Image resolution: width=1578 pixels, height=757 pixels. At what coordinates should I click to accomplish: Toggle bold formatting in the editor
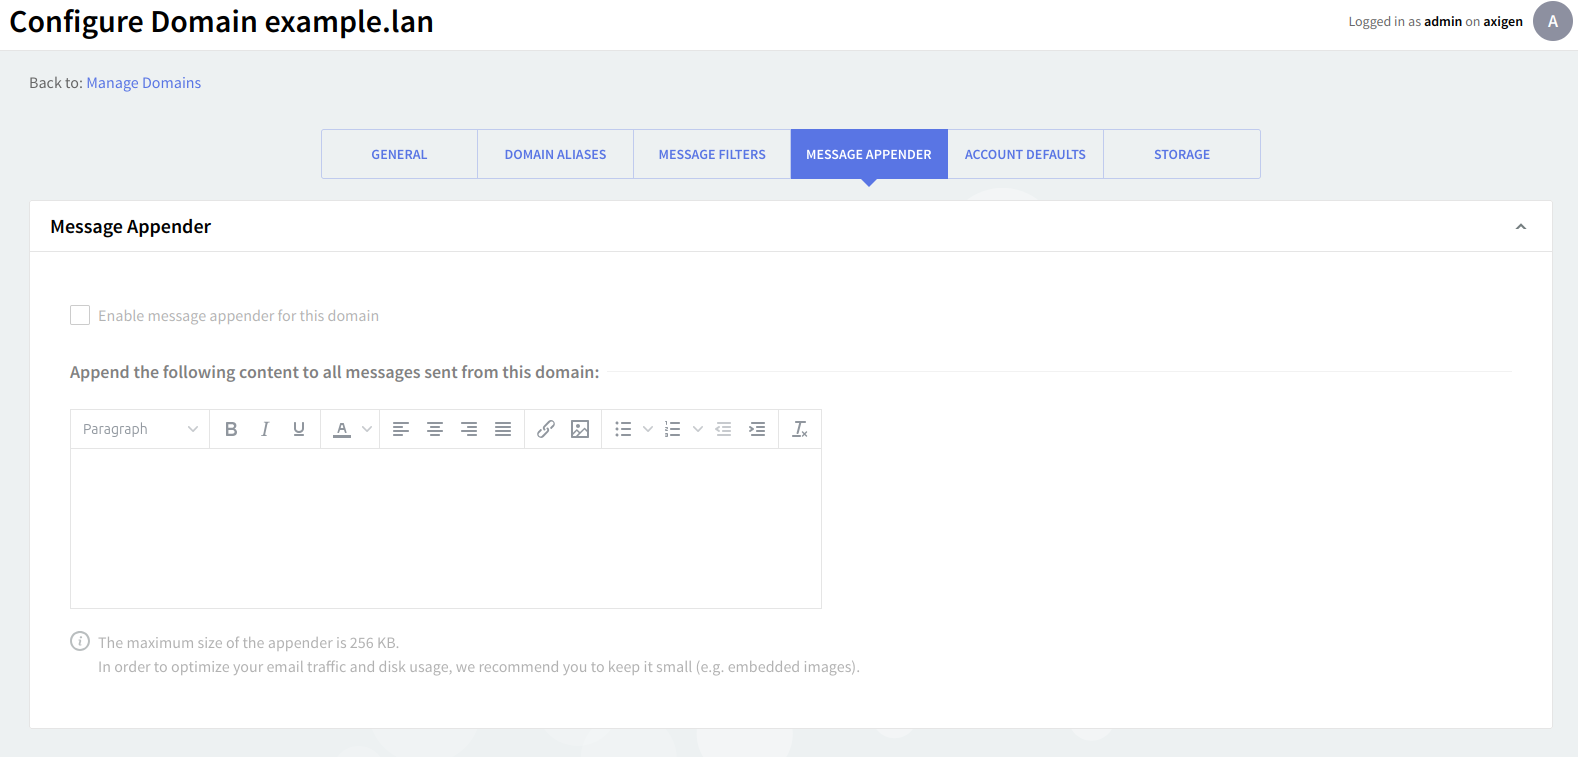[231, 429]
